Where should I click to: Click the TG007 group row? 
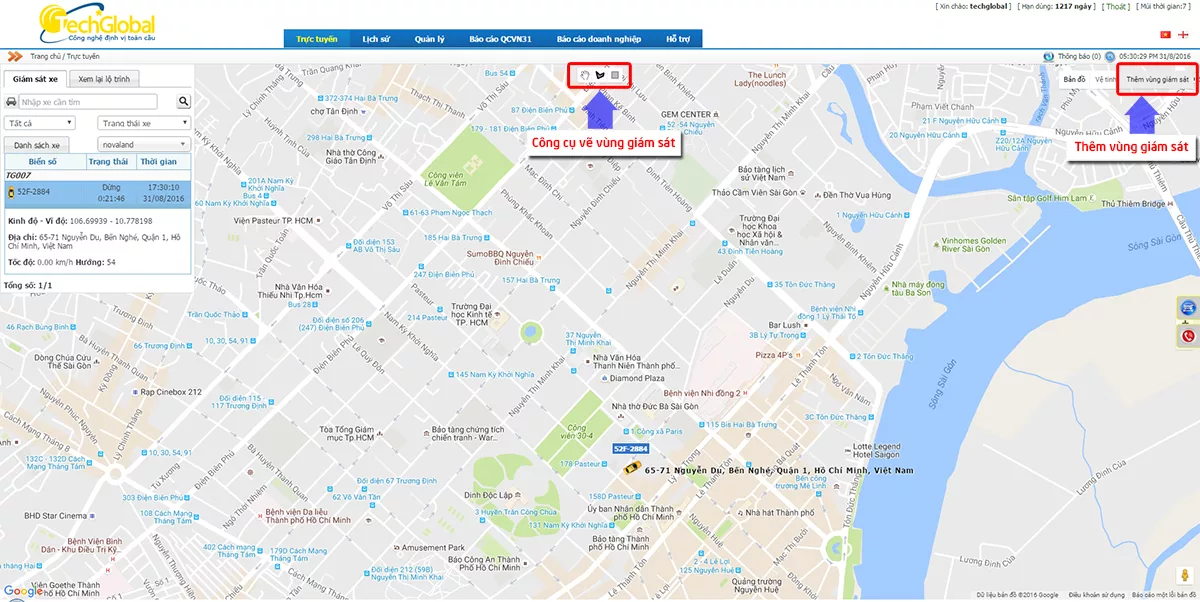96,175
